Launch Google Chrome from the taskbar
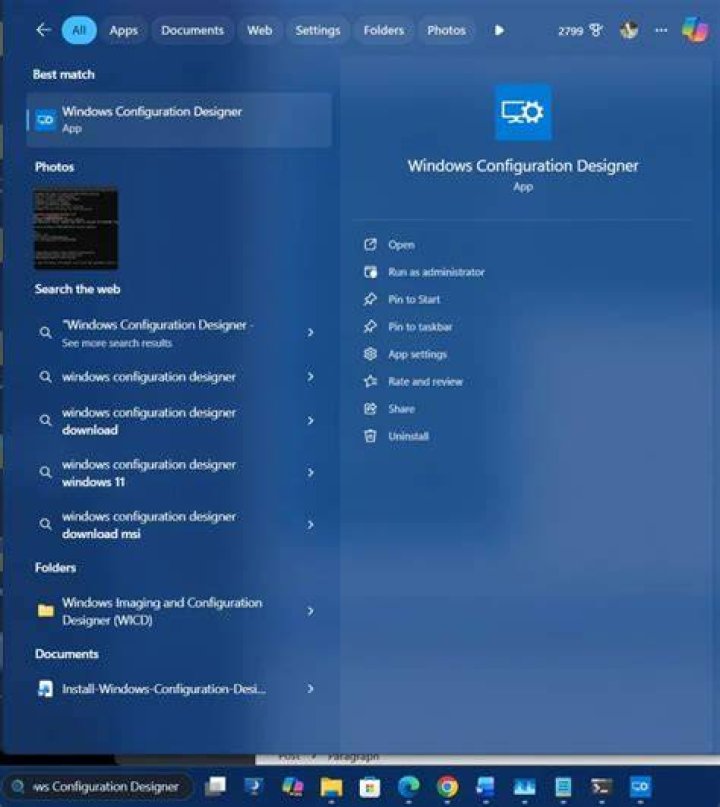Image resolution: width=720 pixels, height=807 pixels. click(447, 786)
